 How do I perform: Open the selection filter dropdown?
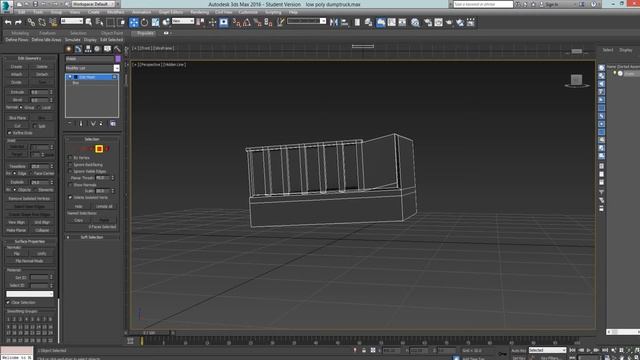click(72, 21)
